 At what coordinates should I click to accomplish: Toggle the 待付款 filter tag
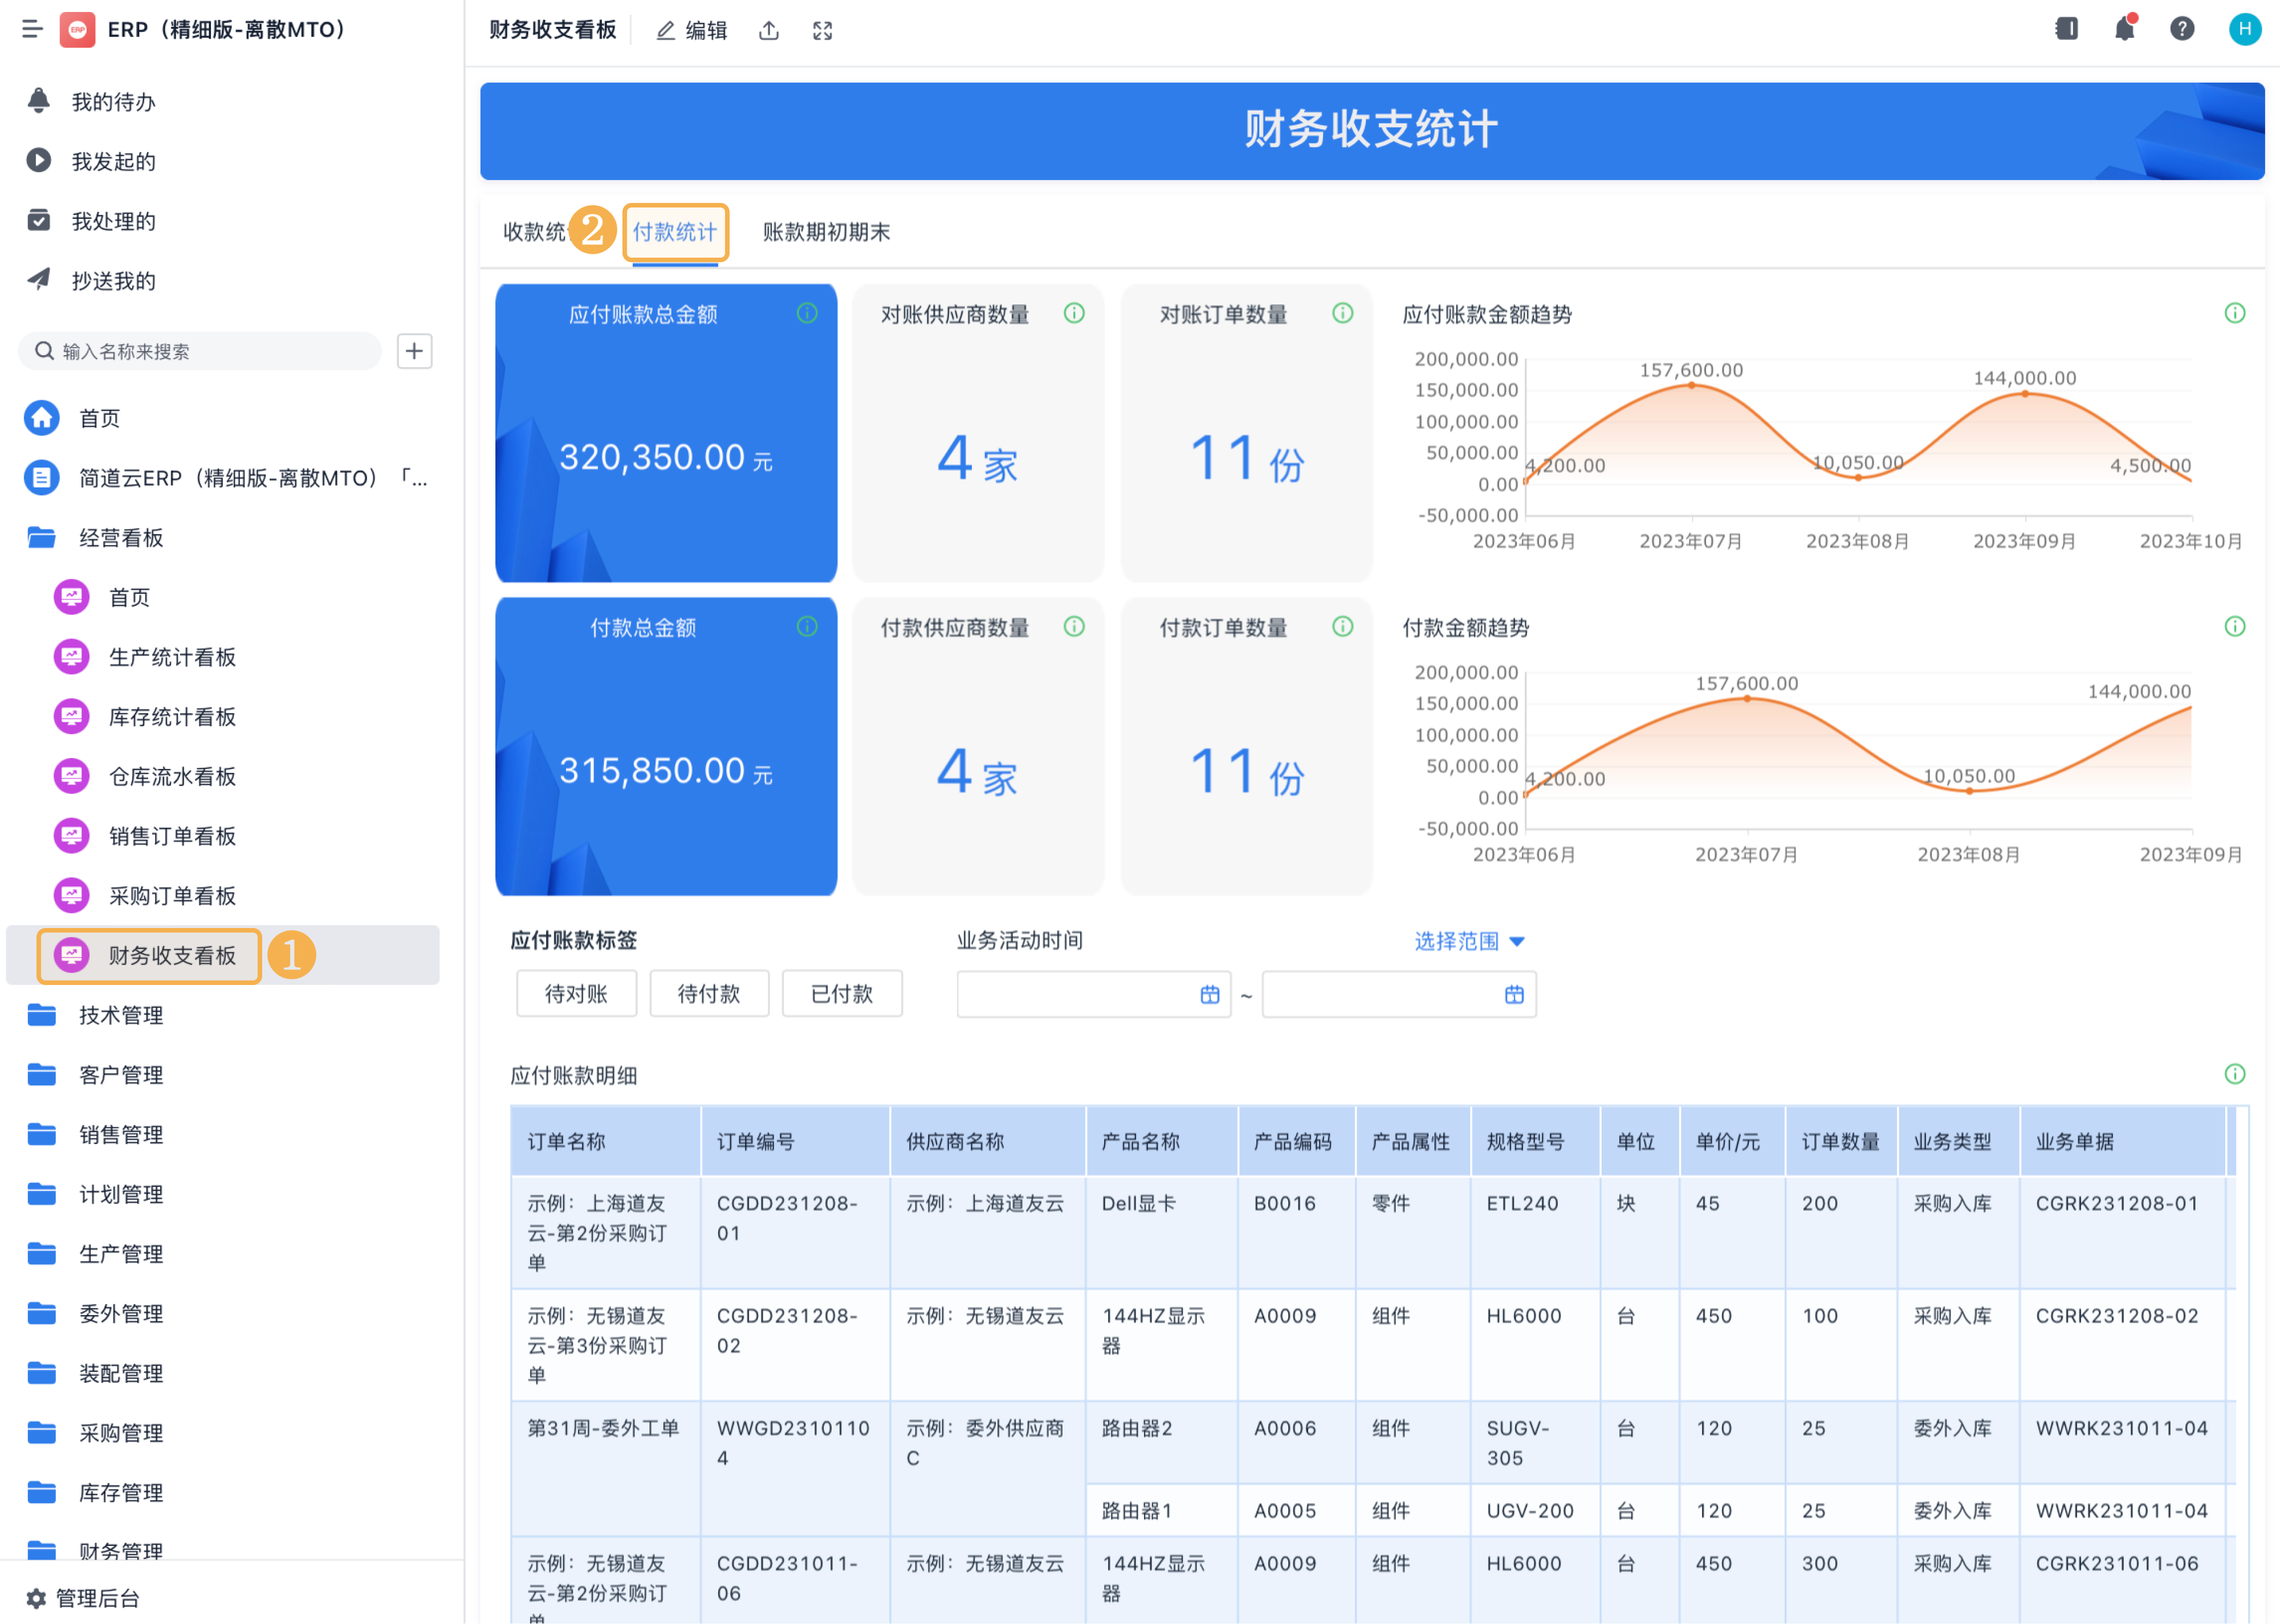(709, 994)
